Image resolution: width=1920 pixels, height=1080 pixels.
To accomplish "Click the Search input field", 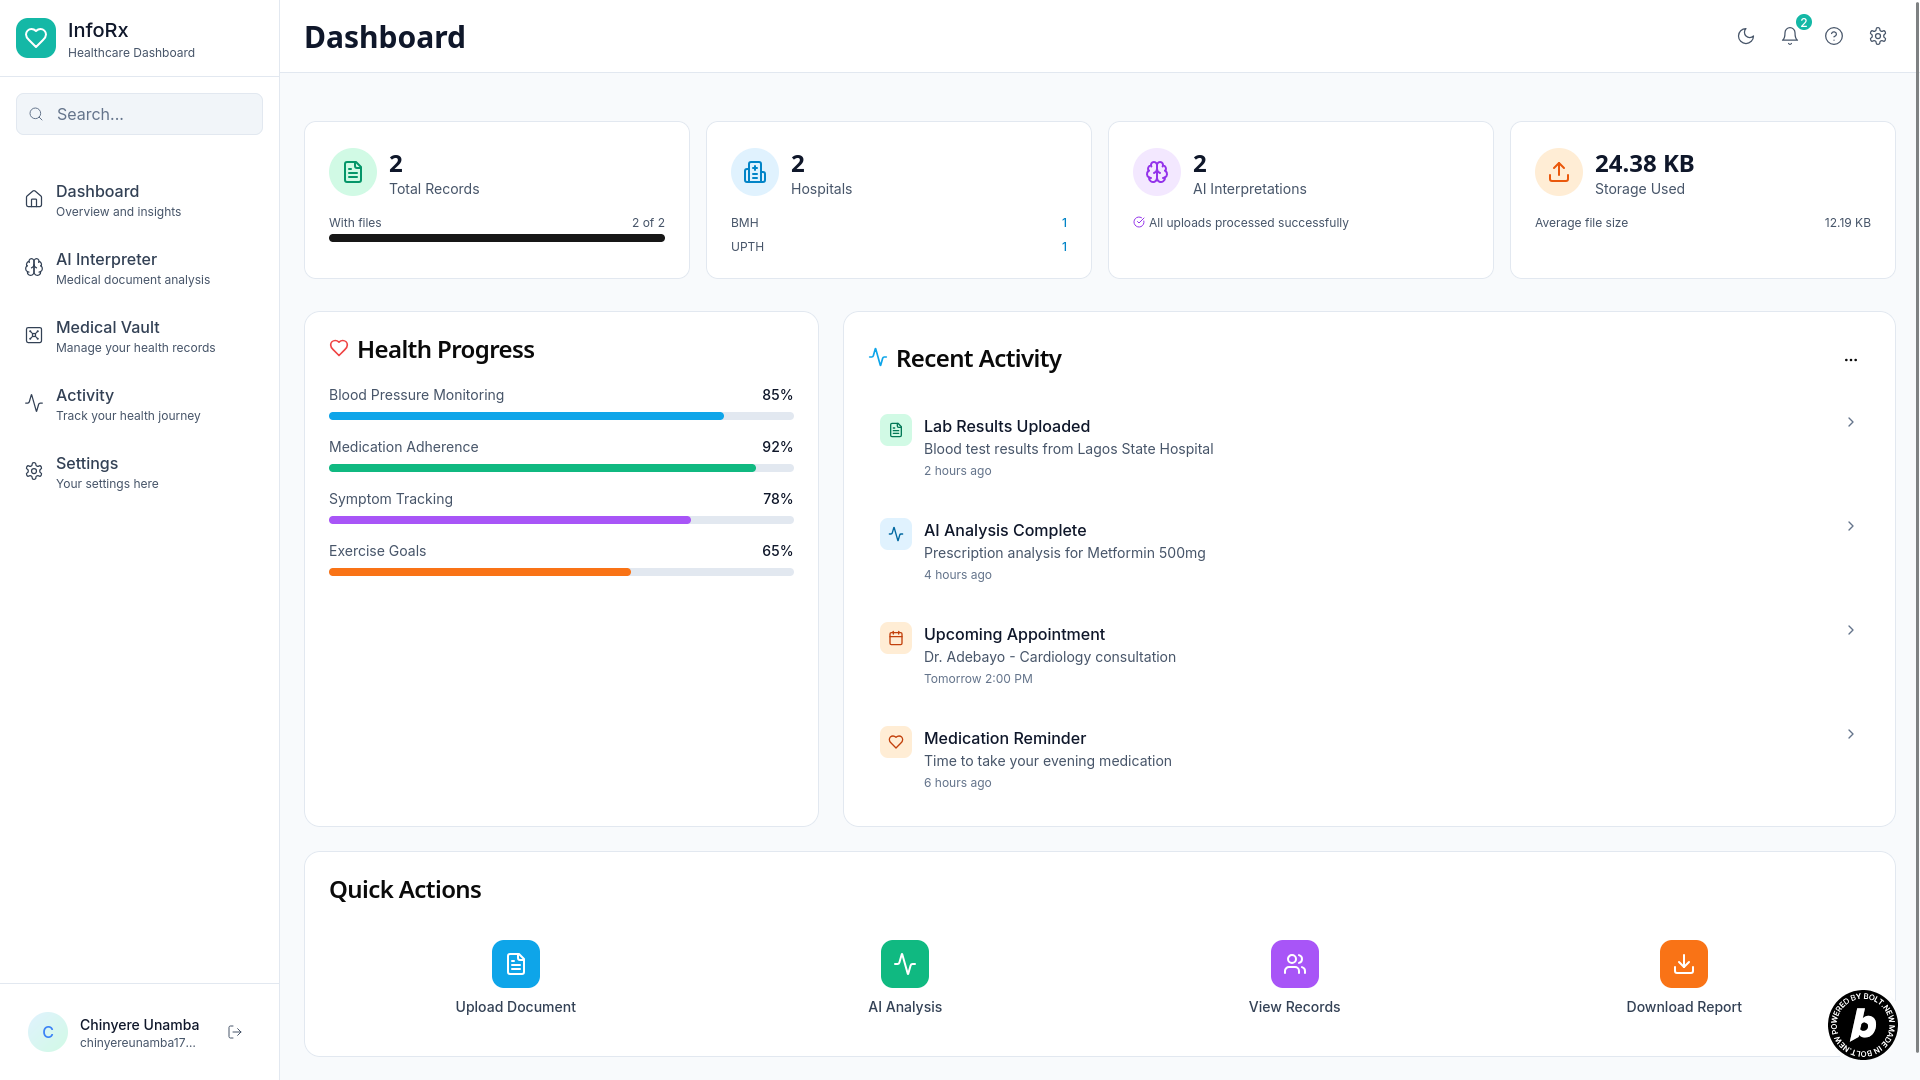I will [x=150, y=114].
